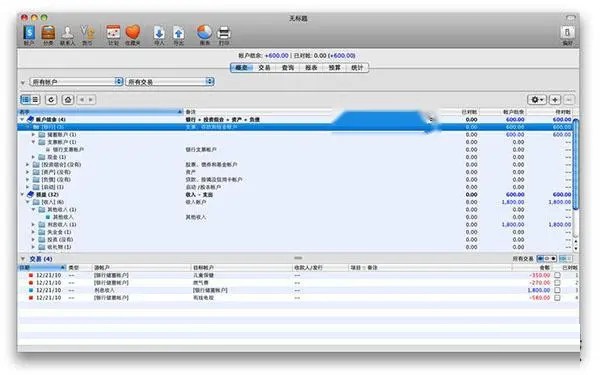
Task: Click the green icon beside 其他收入 leaf row
Action: point(48,217)
